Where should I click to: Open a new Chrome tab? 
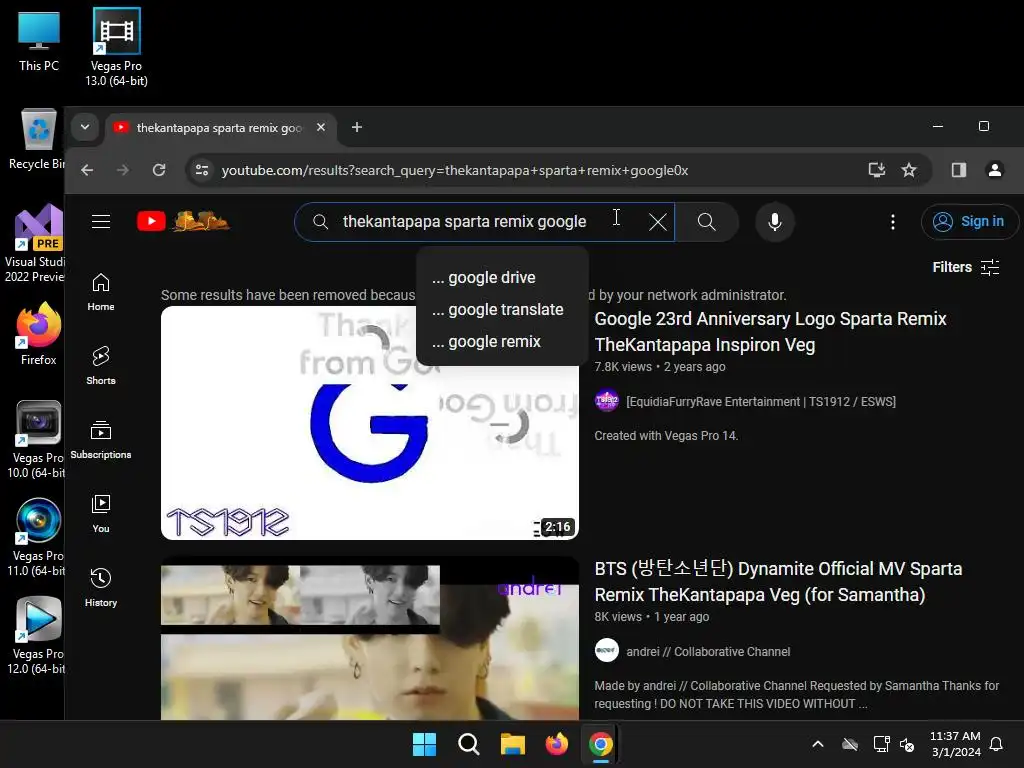[x=357, y=127]
